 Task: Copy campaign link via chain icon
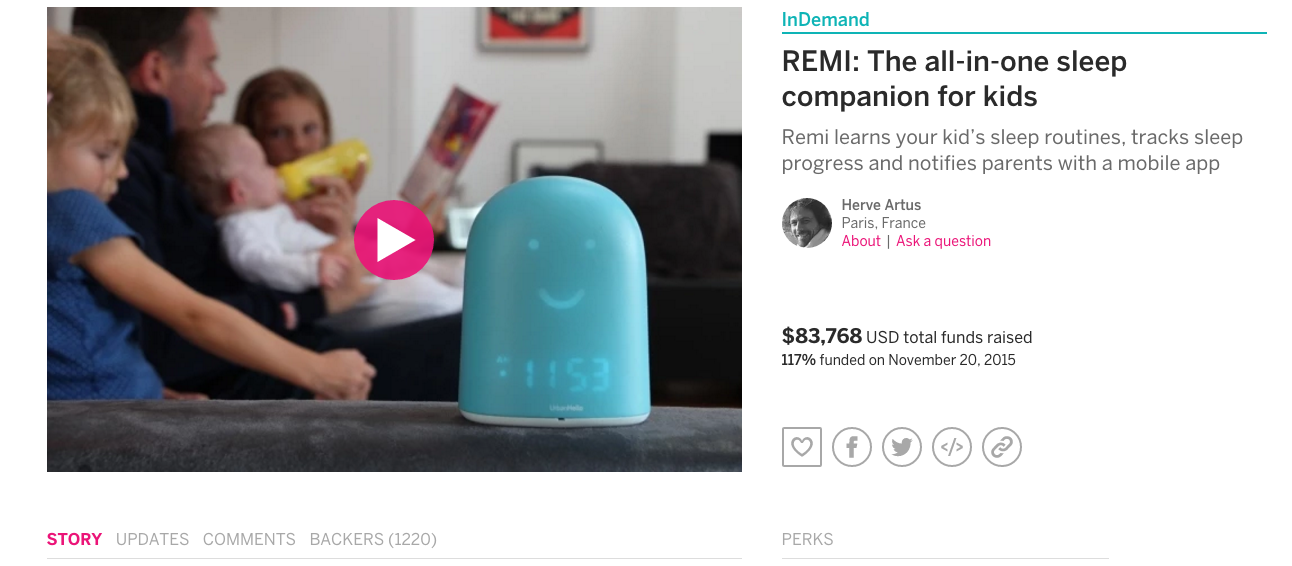1002,447
